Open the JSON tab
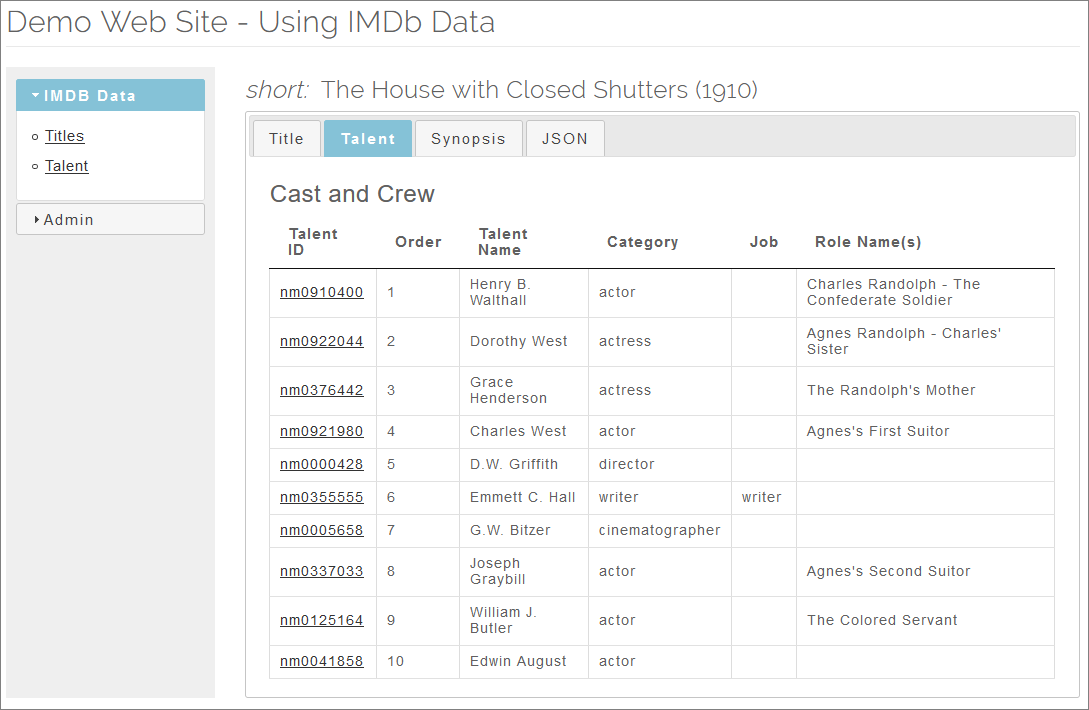The width and height of the screenshot is (1089, 710). pos(565,138)
